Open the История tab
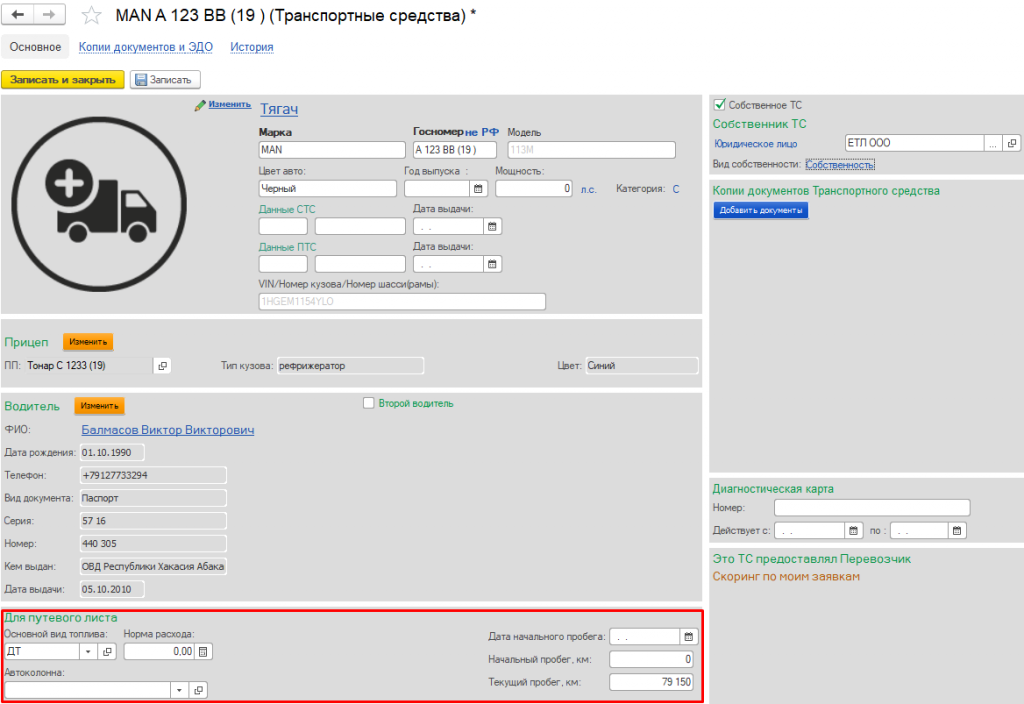This screenshot has height=704, width=1024. click(251, 47)
